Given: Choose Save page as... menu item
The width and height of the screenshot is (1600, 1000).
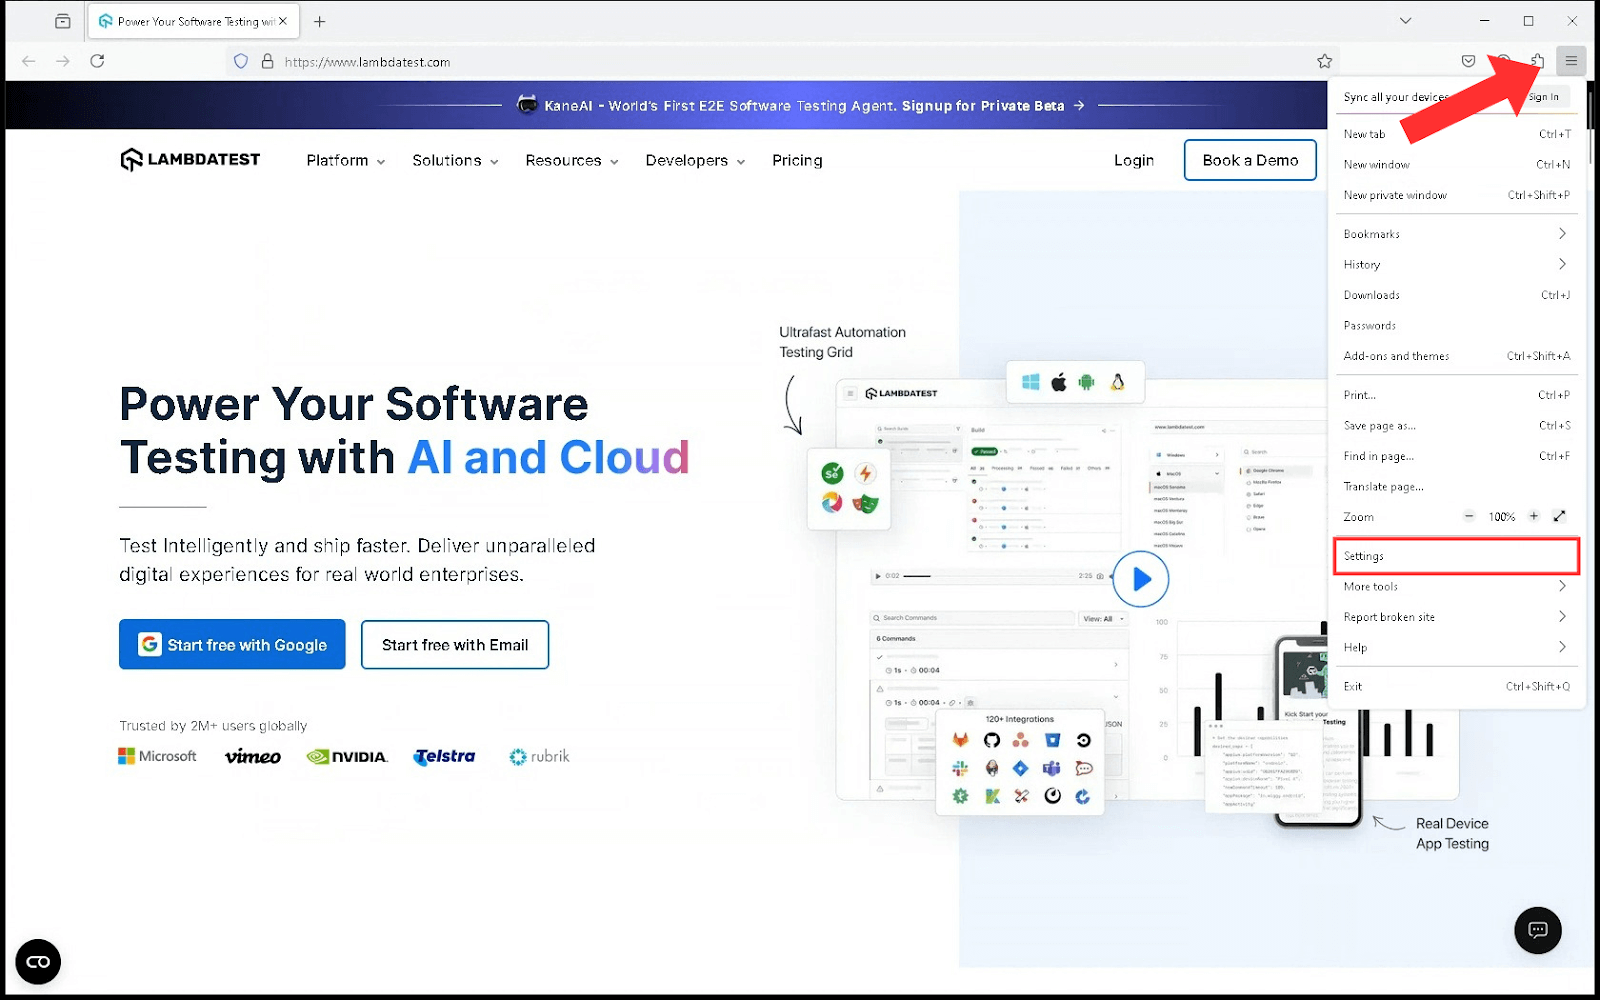Looking at the screenshot, I should point(1455,425).
